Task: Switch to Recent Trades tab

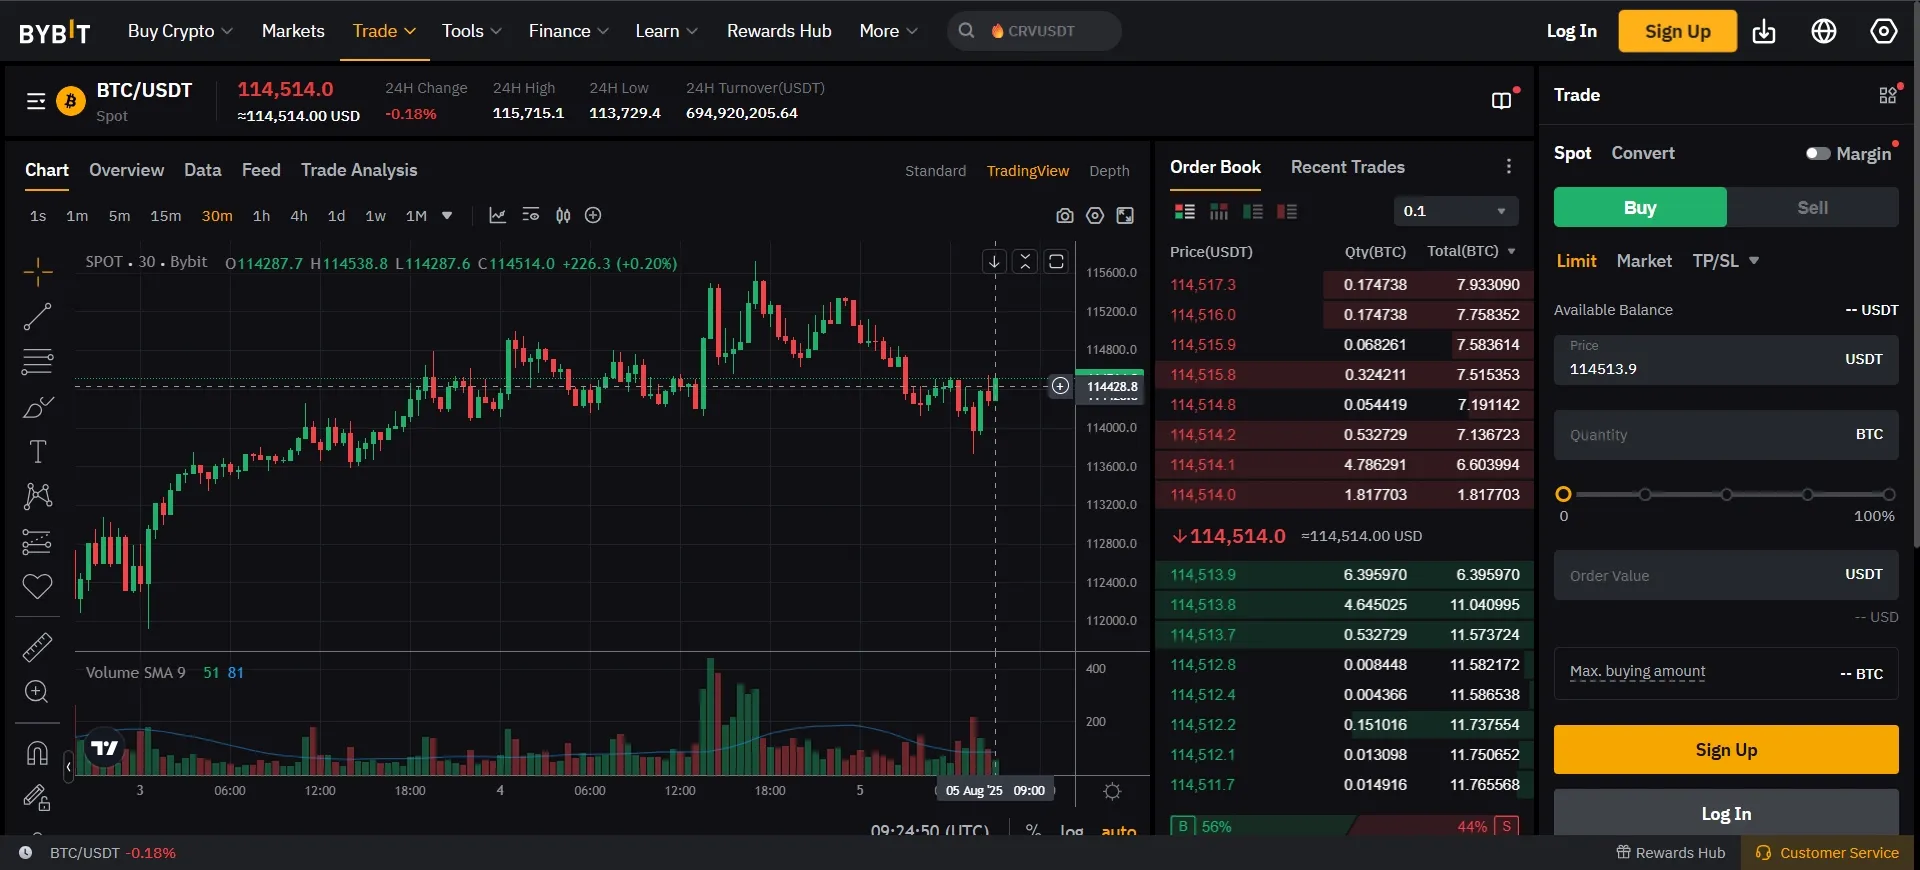Action: click(x=1347, y=167)
